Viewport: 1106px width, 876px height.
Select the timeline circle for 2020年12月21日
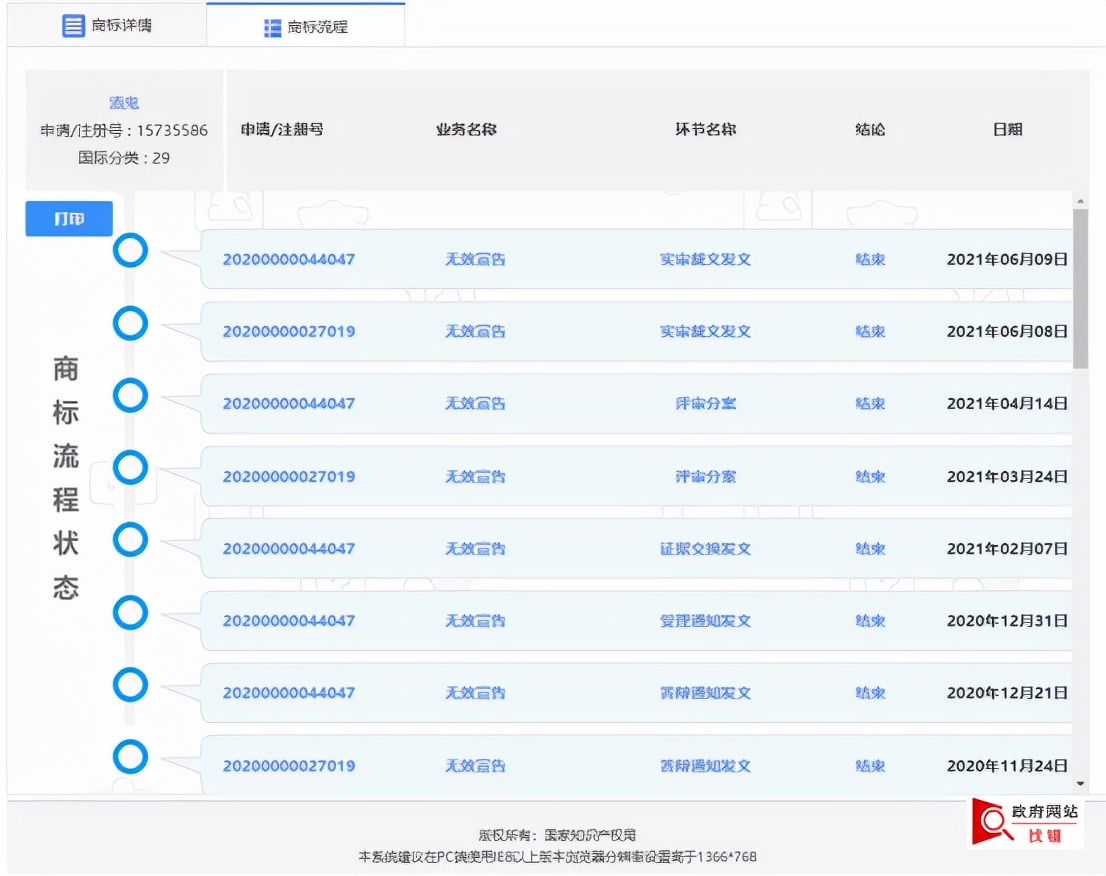pos(130,684)
